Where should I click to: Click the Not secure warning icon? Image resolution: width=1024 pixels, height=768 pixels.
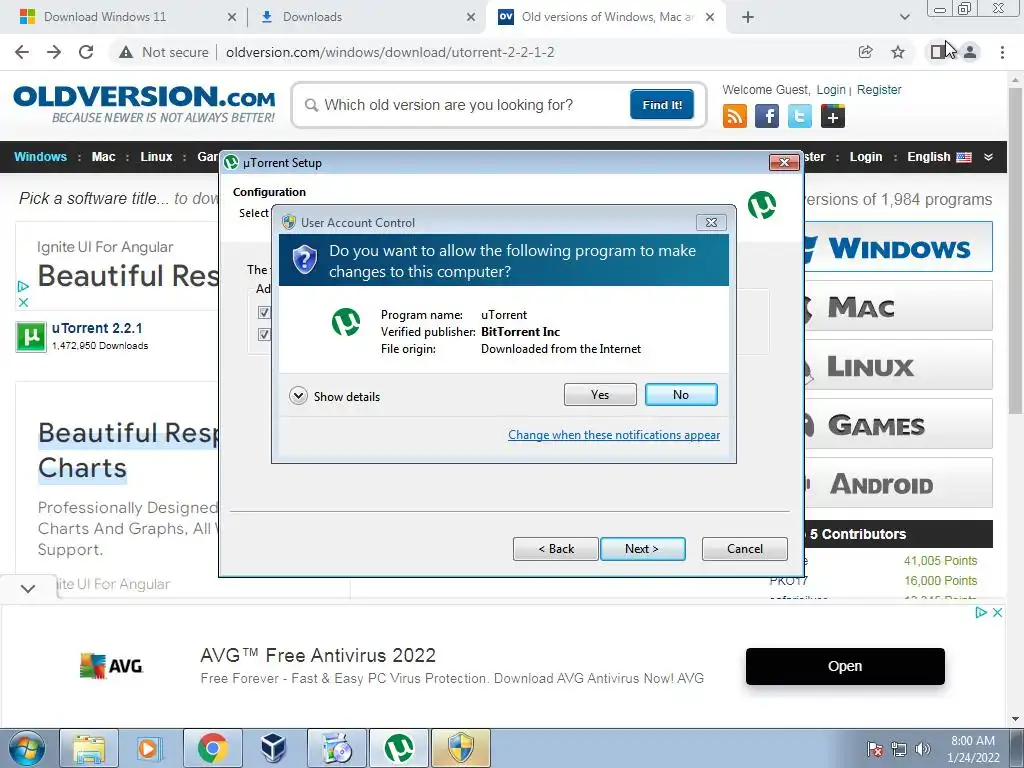coord(126,52)
